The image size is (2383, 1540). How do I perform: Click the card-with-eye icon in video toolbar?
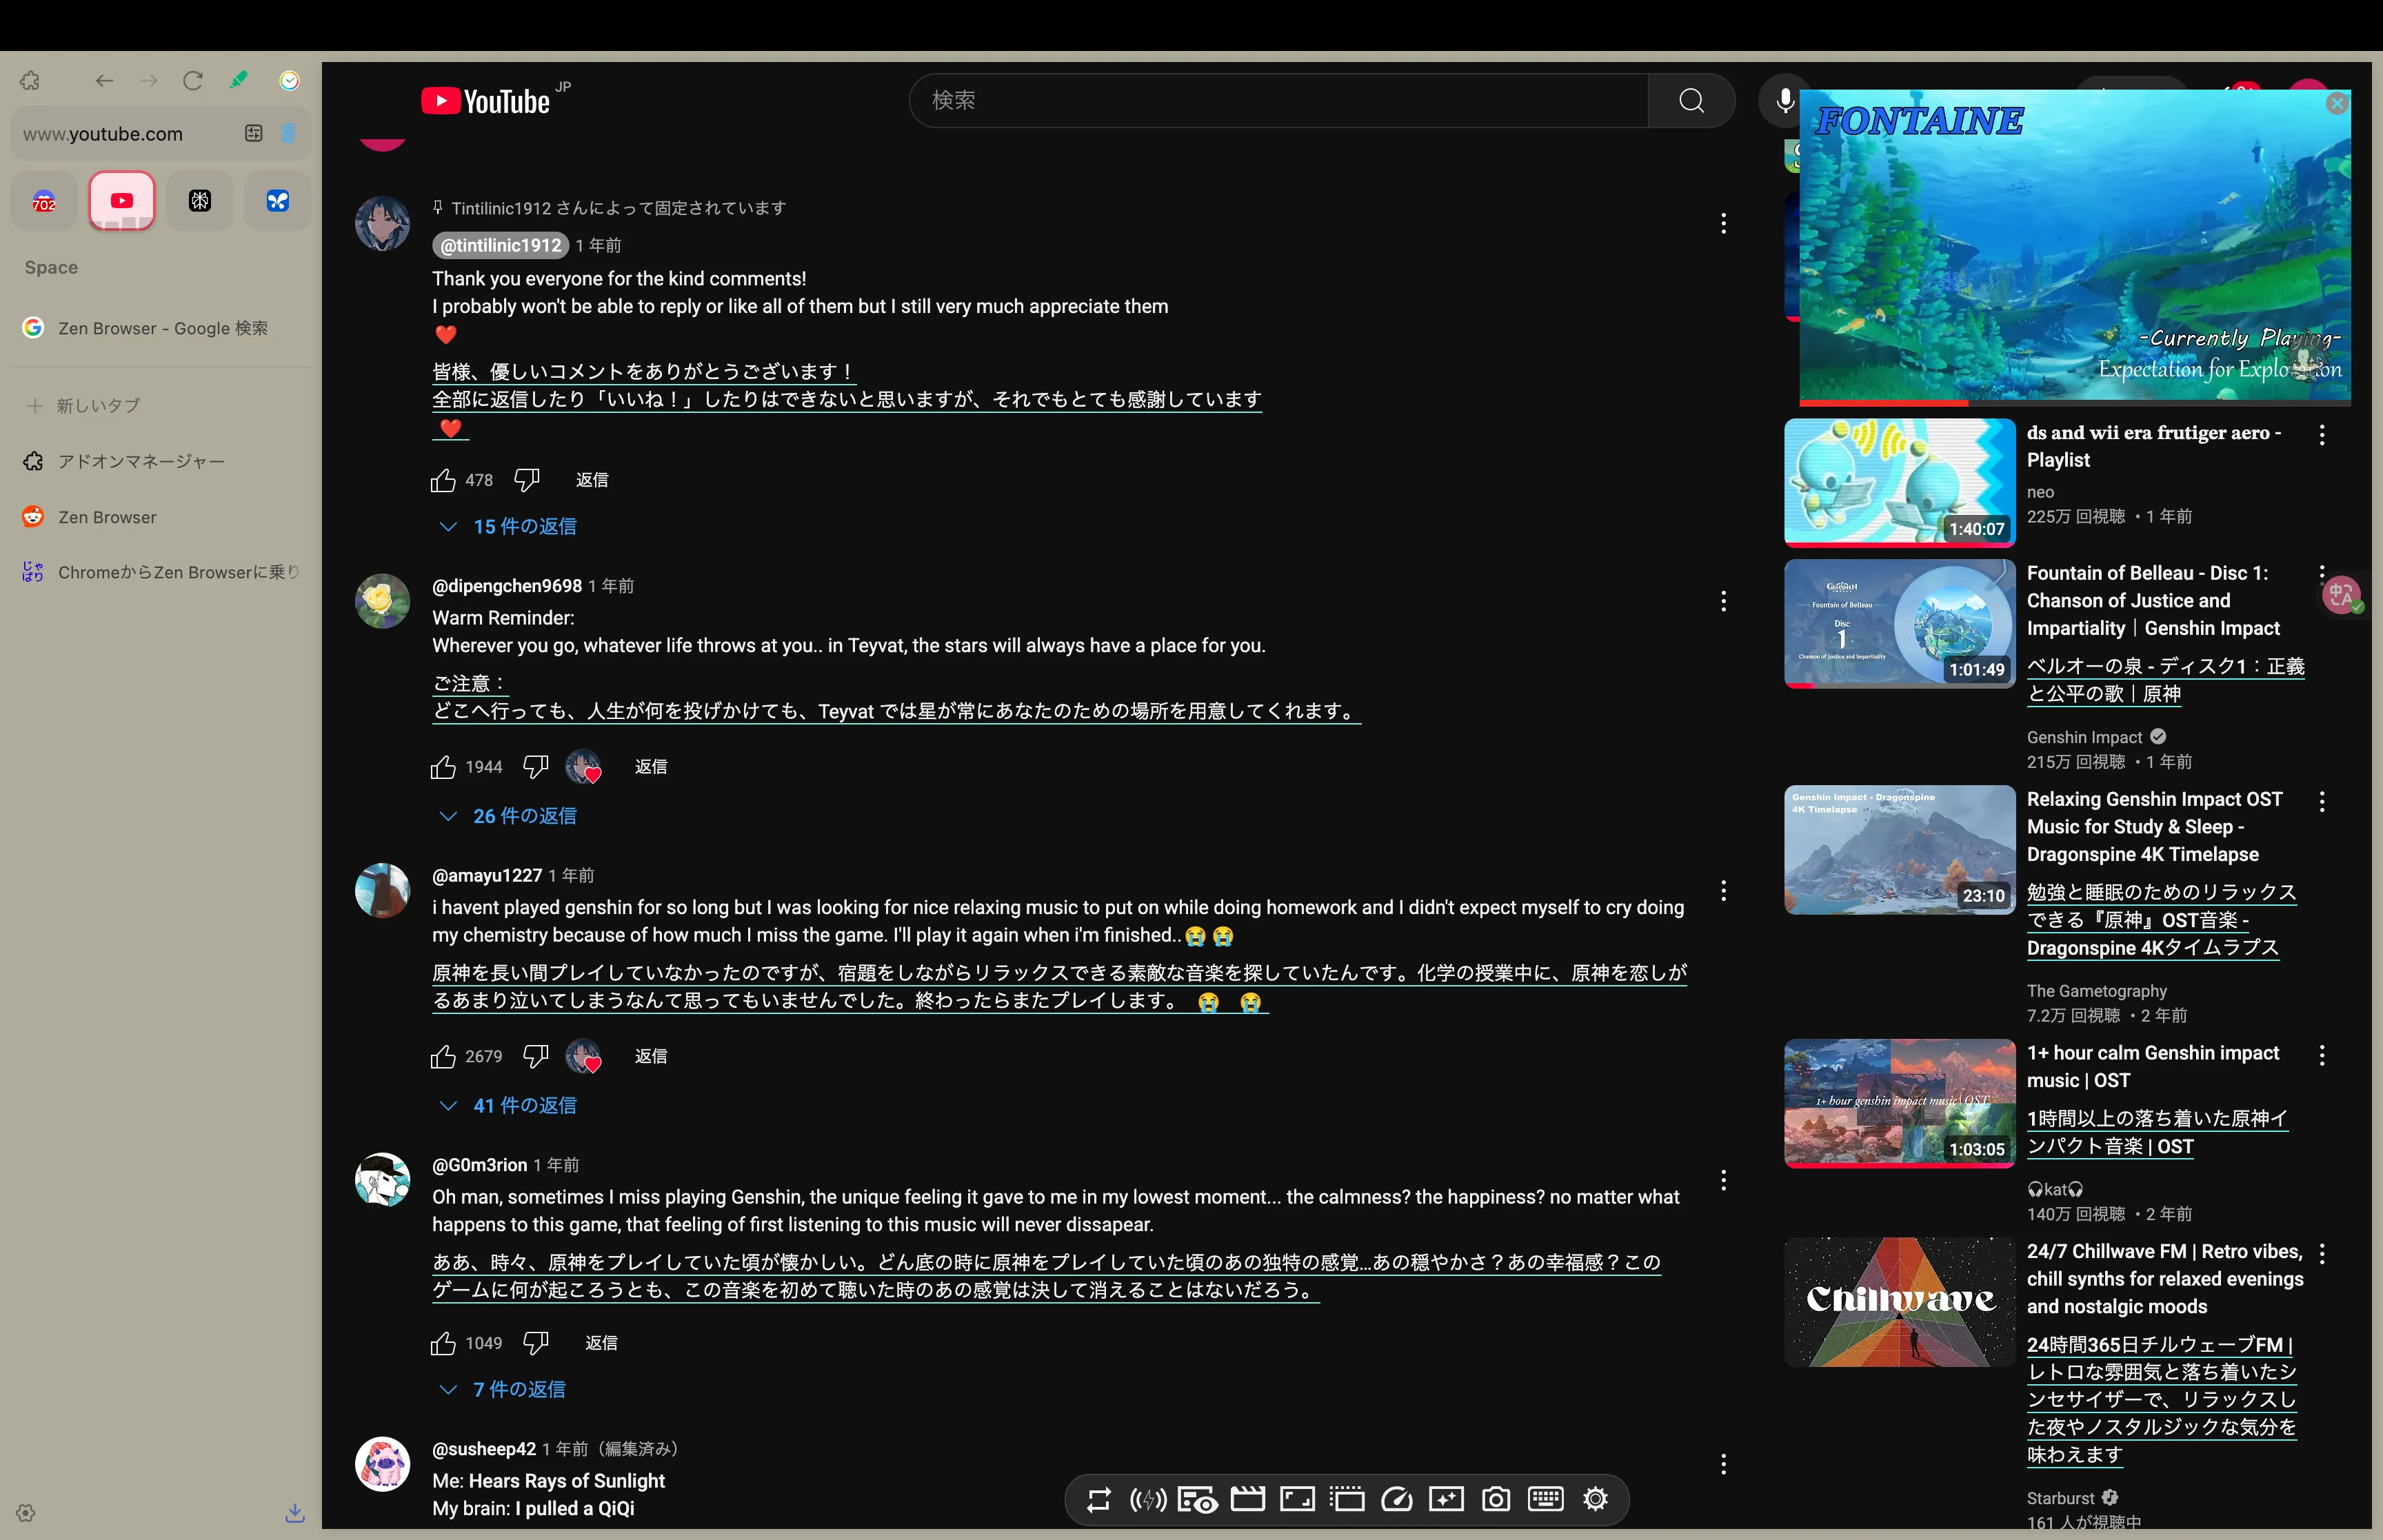[1197, 1499]
